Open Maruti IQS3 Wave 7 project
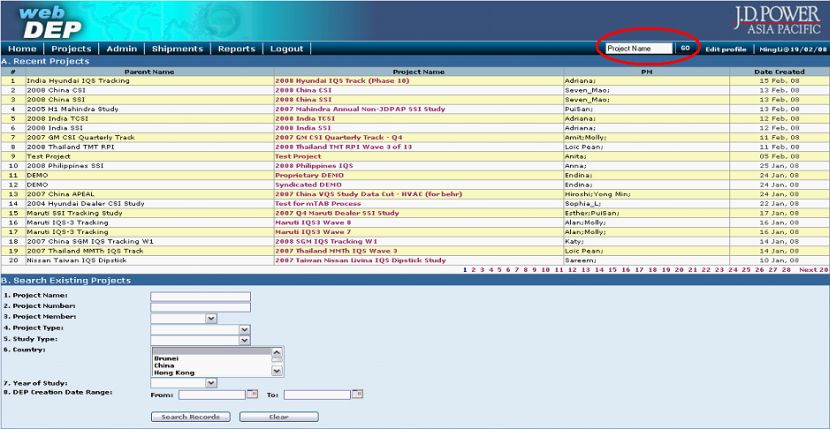The image size is (830, 429). (313, 232)
